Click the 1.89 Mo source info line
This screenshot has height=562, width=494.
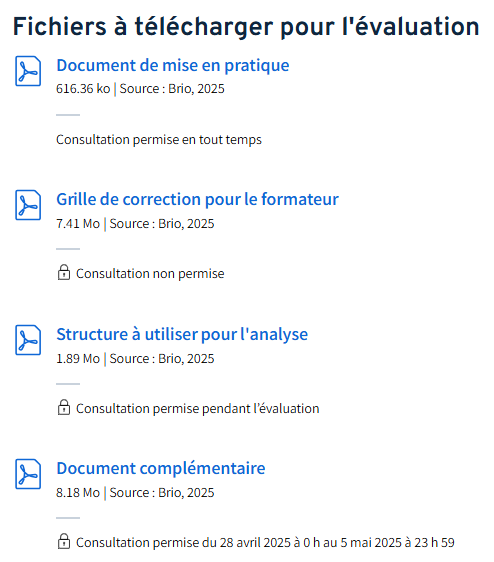click(135, 359)
